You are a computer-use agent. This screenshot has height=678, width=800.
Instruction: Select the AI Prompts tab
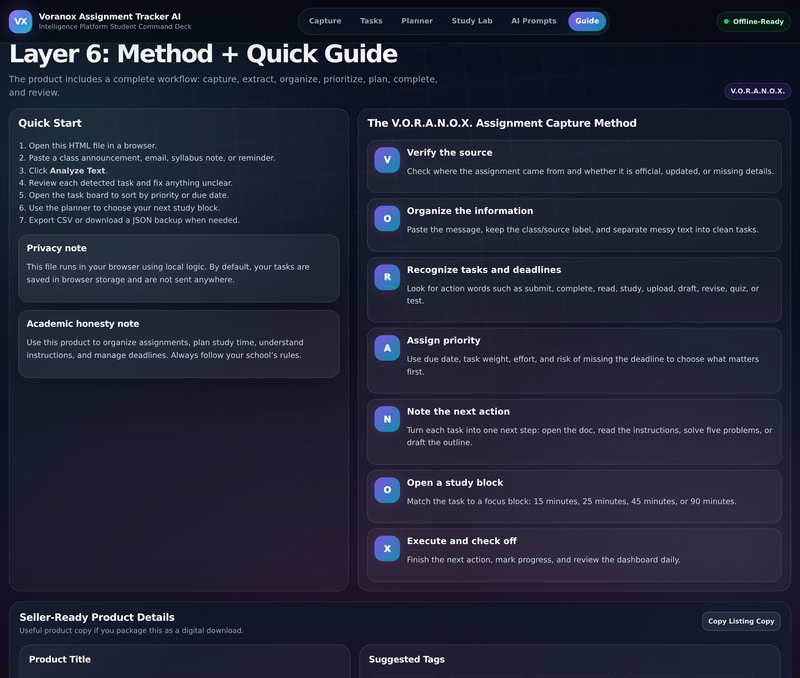[534, 21]
